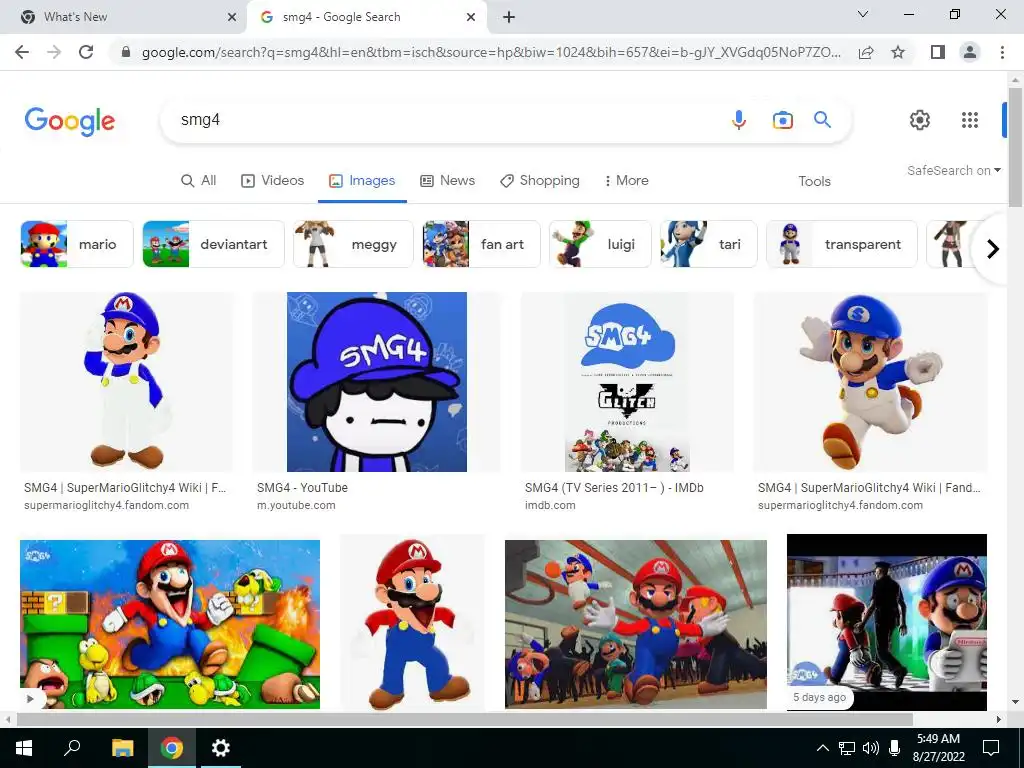Open the tab search chevron

point(863,14)
